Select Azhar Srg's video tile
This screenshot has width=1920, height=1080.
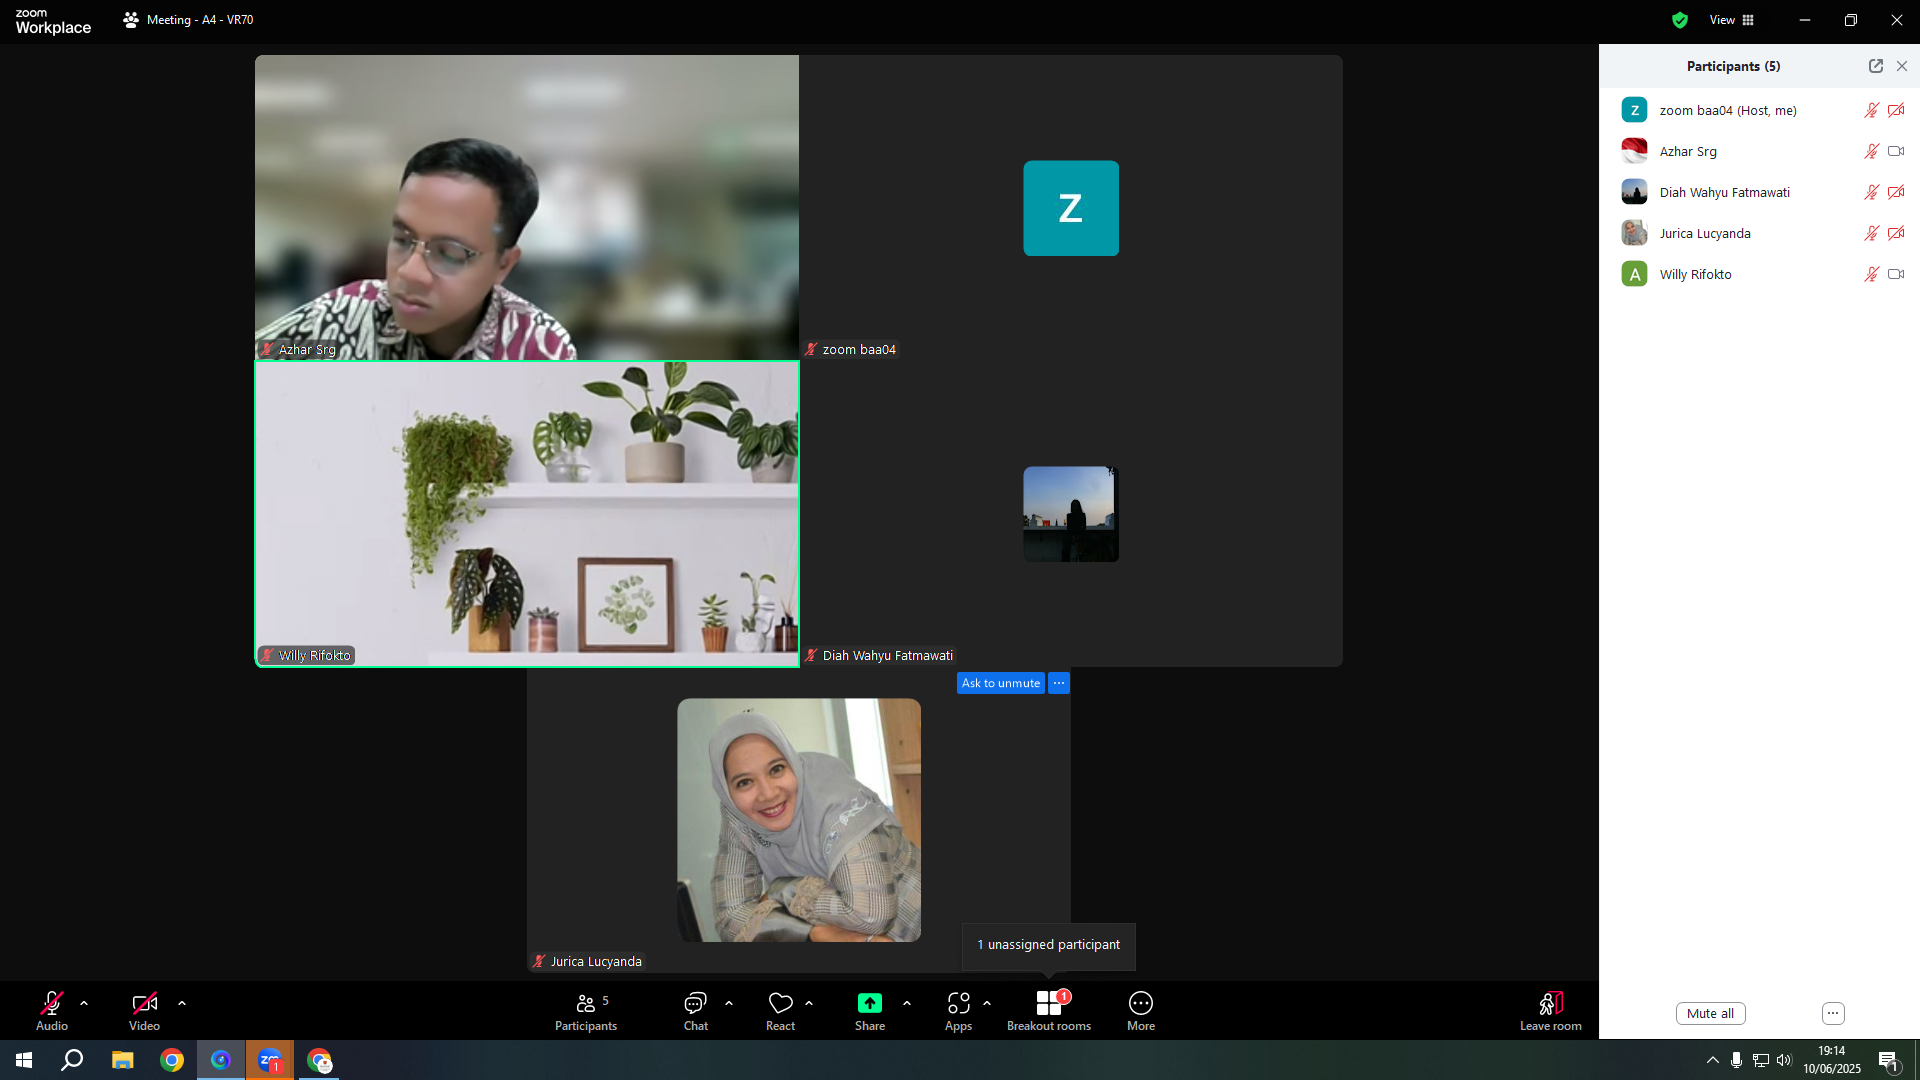coord(527,207)
